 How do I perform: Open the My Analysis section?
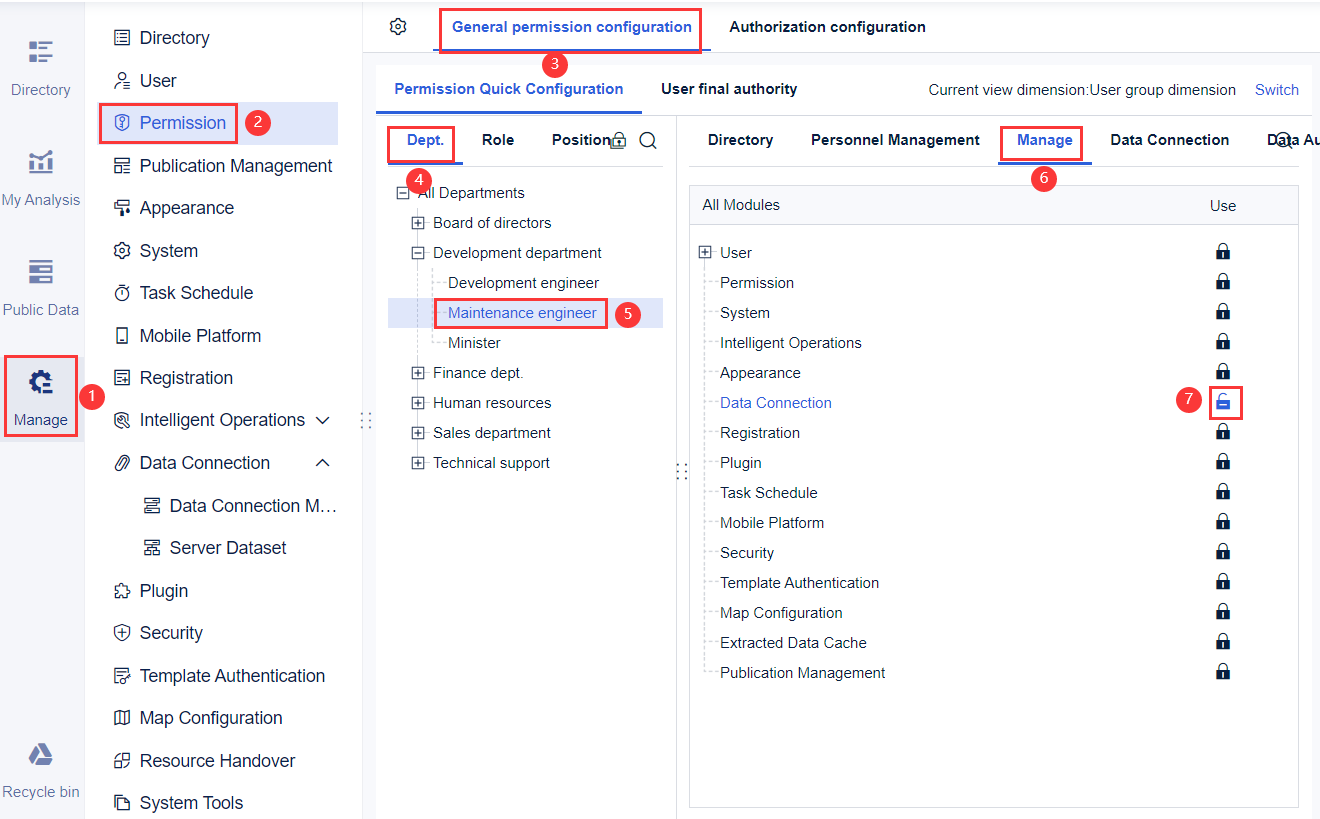click(40, 178)
